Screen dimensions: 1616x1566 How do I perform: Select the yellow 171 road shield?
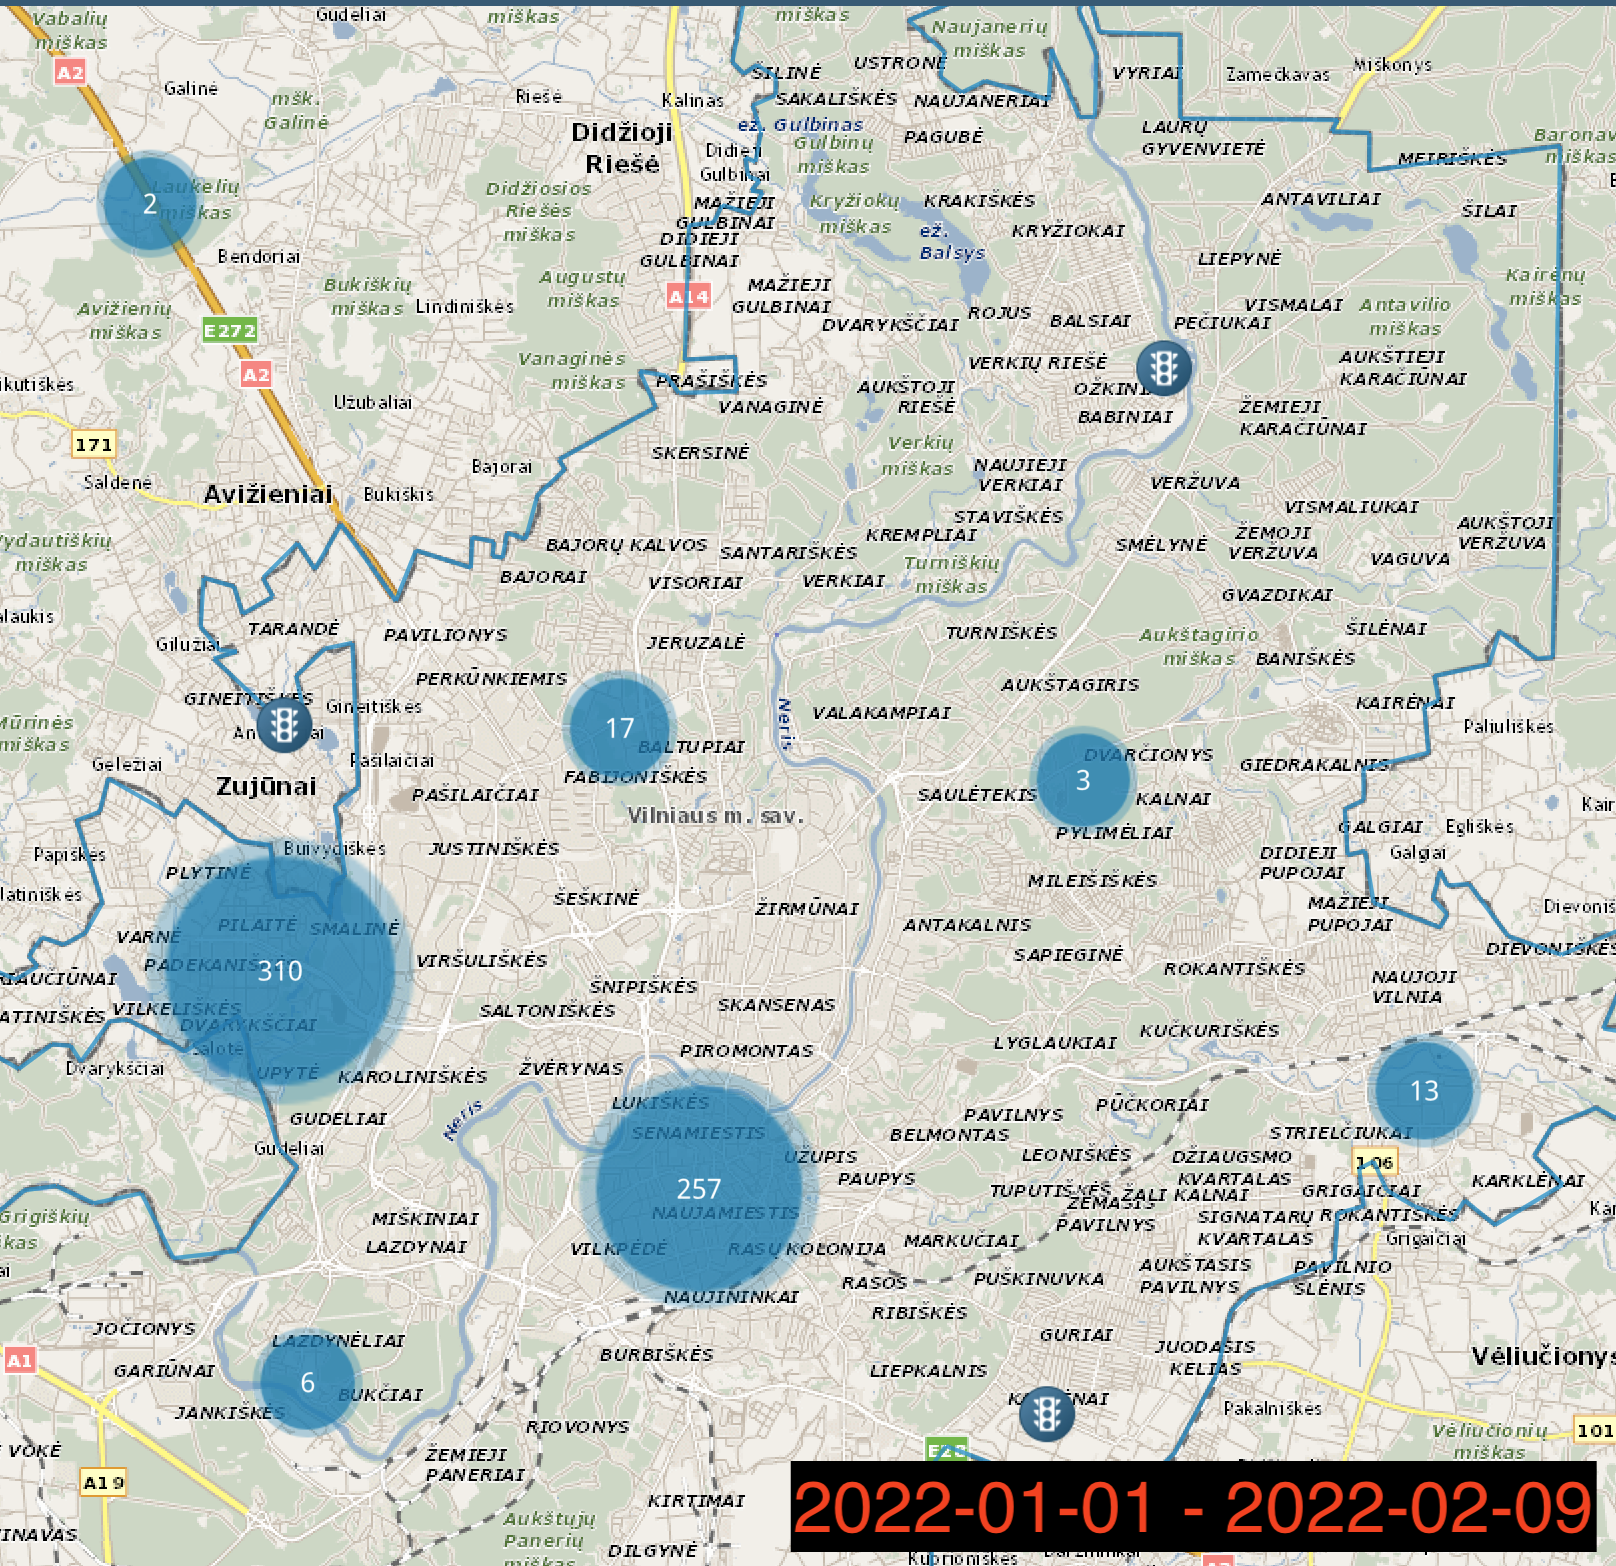[x=94, y=444]
